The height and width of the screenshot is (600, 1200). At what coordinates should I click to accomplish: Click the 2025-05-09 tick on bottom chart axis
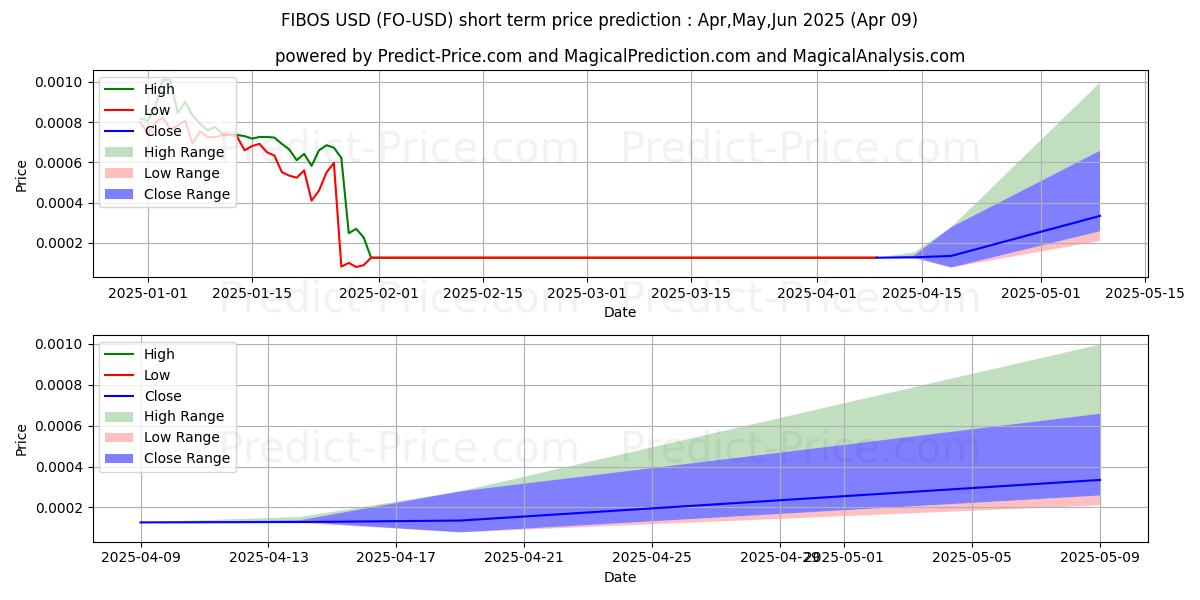point(1100,558)
